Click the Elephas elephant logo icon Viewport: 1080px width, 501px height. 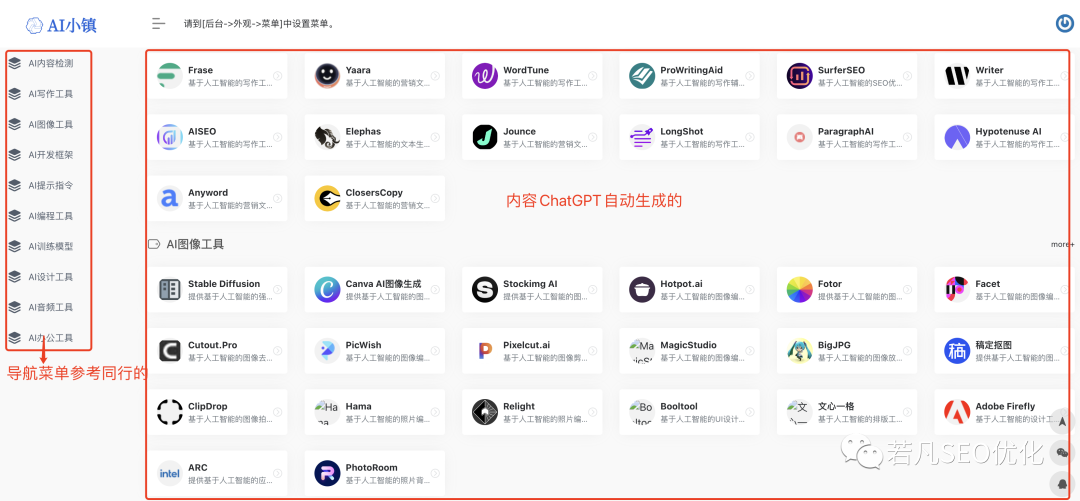click(327, 137)
